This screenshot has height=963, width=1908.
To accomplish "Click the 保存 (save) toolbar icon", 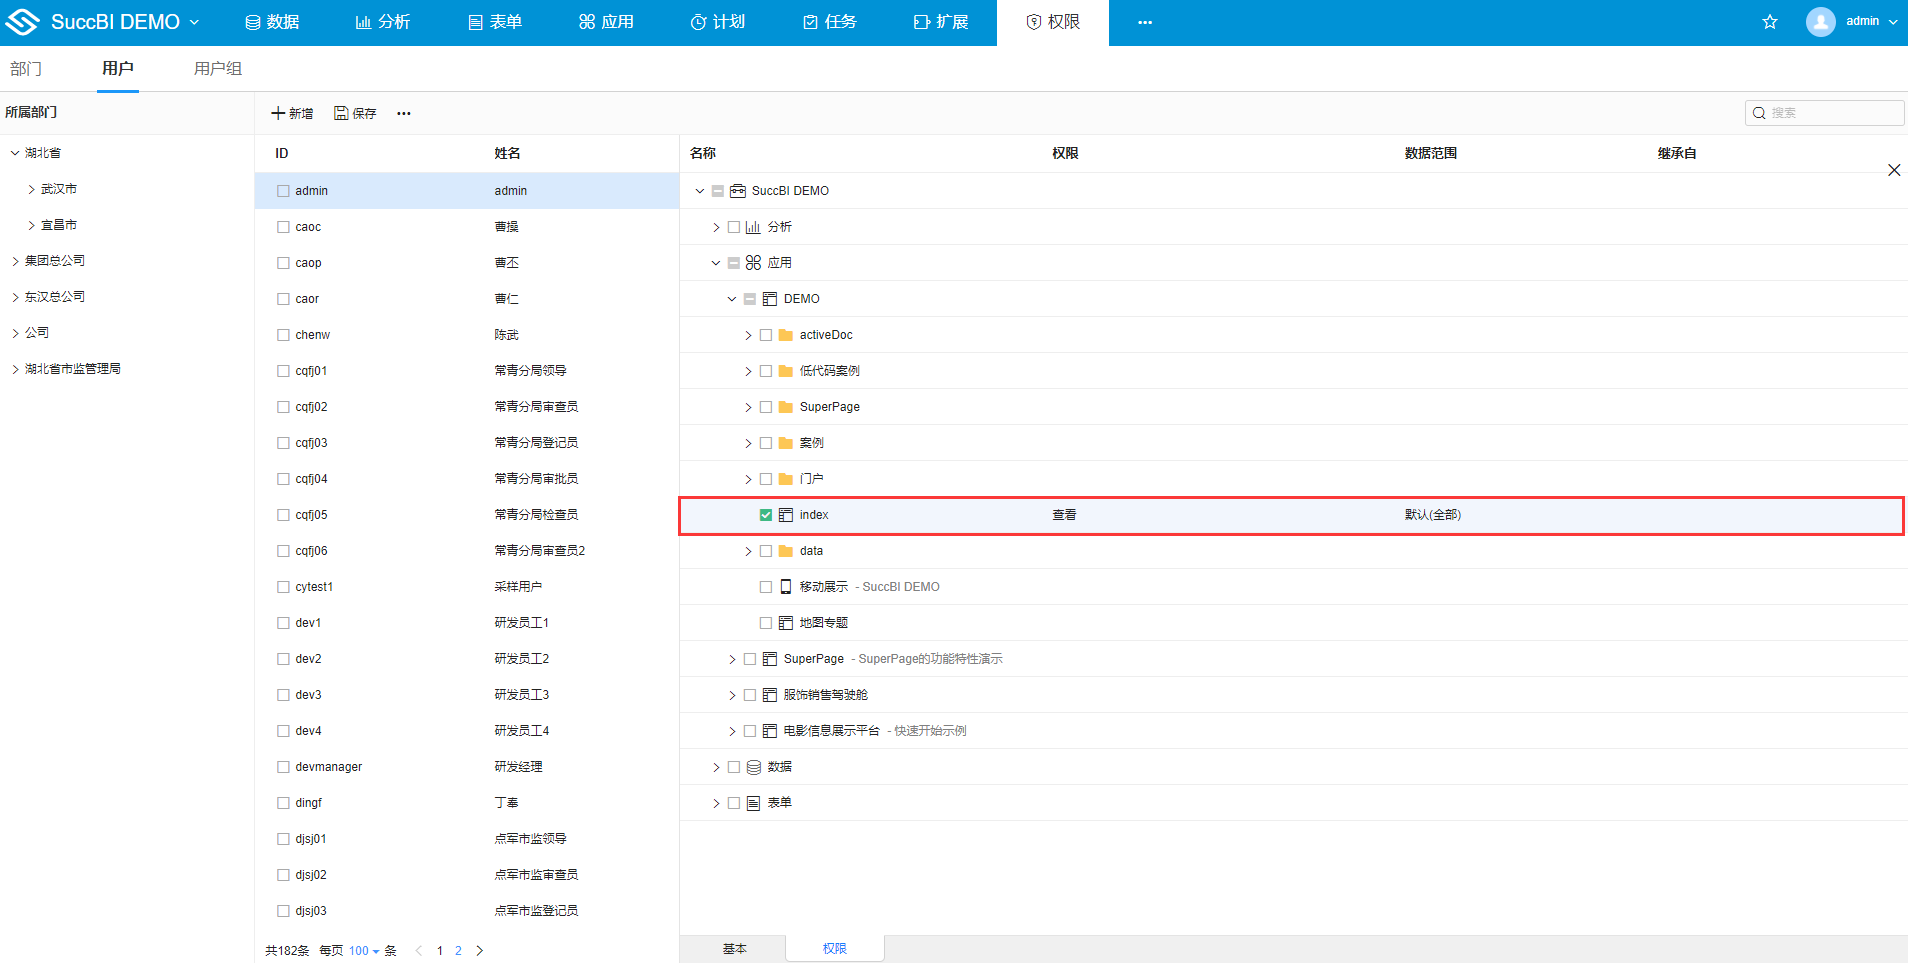I will [x=355, y=113].
